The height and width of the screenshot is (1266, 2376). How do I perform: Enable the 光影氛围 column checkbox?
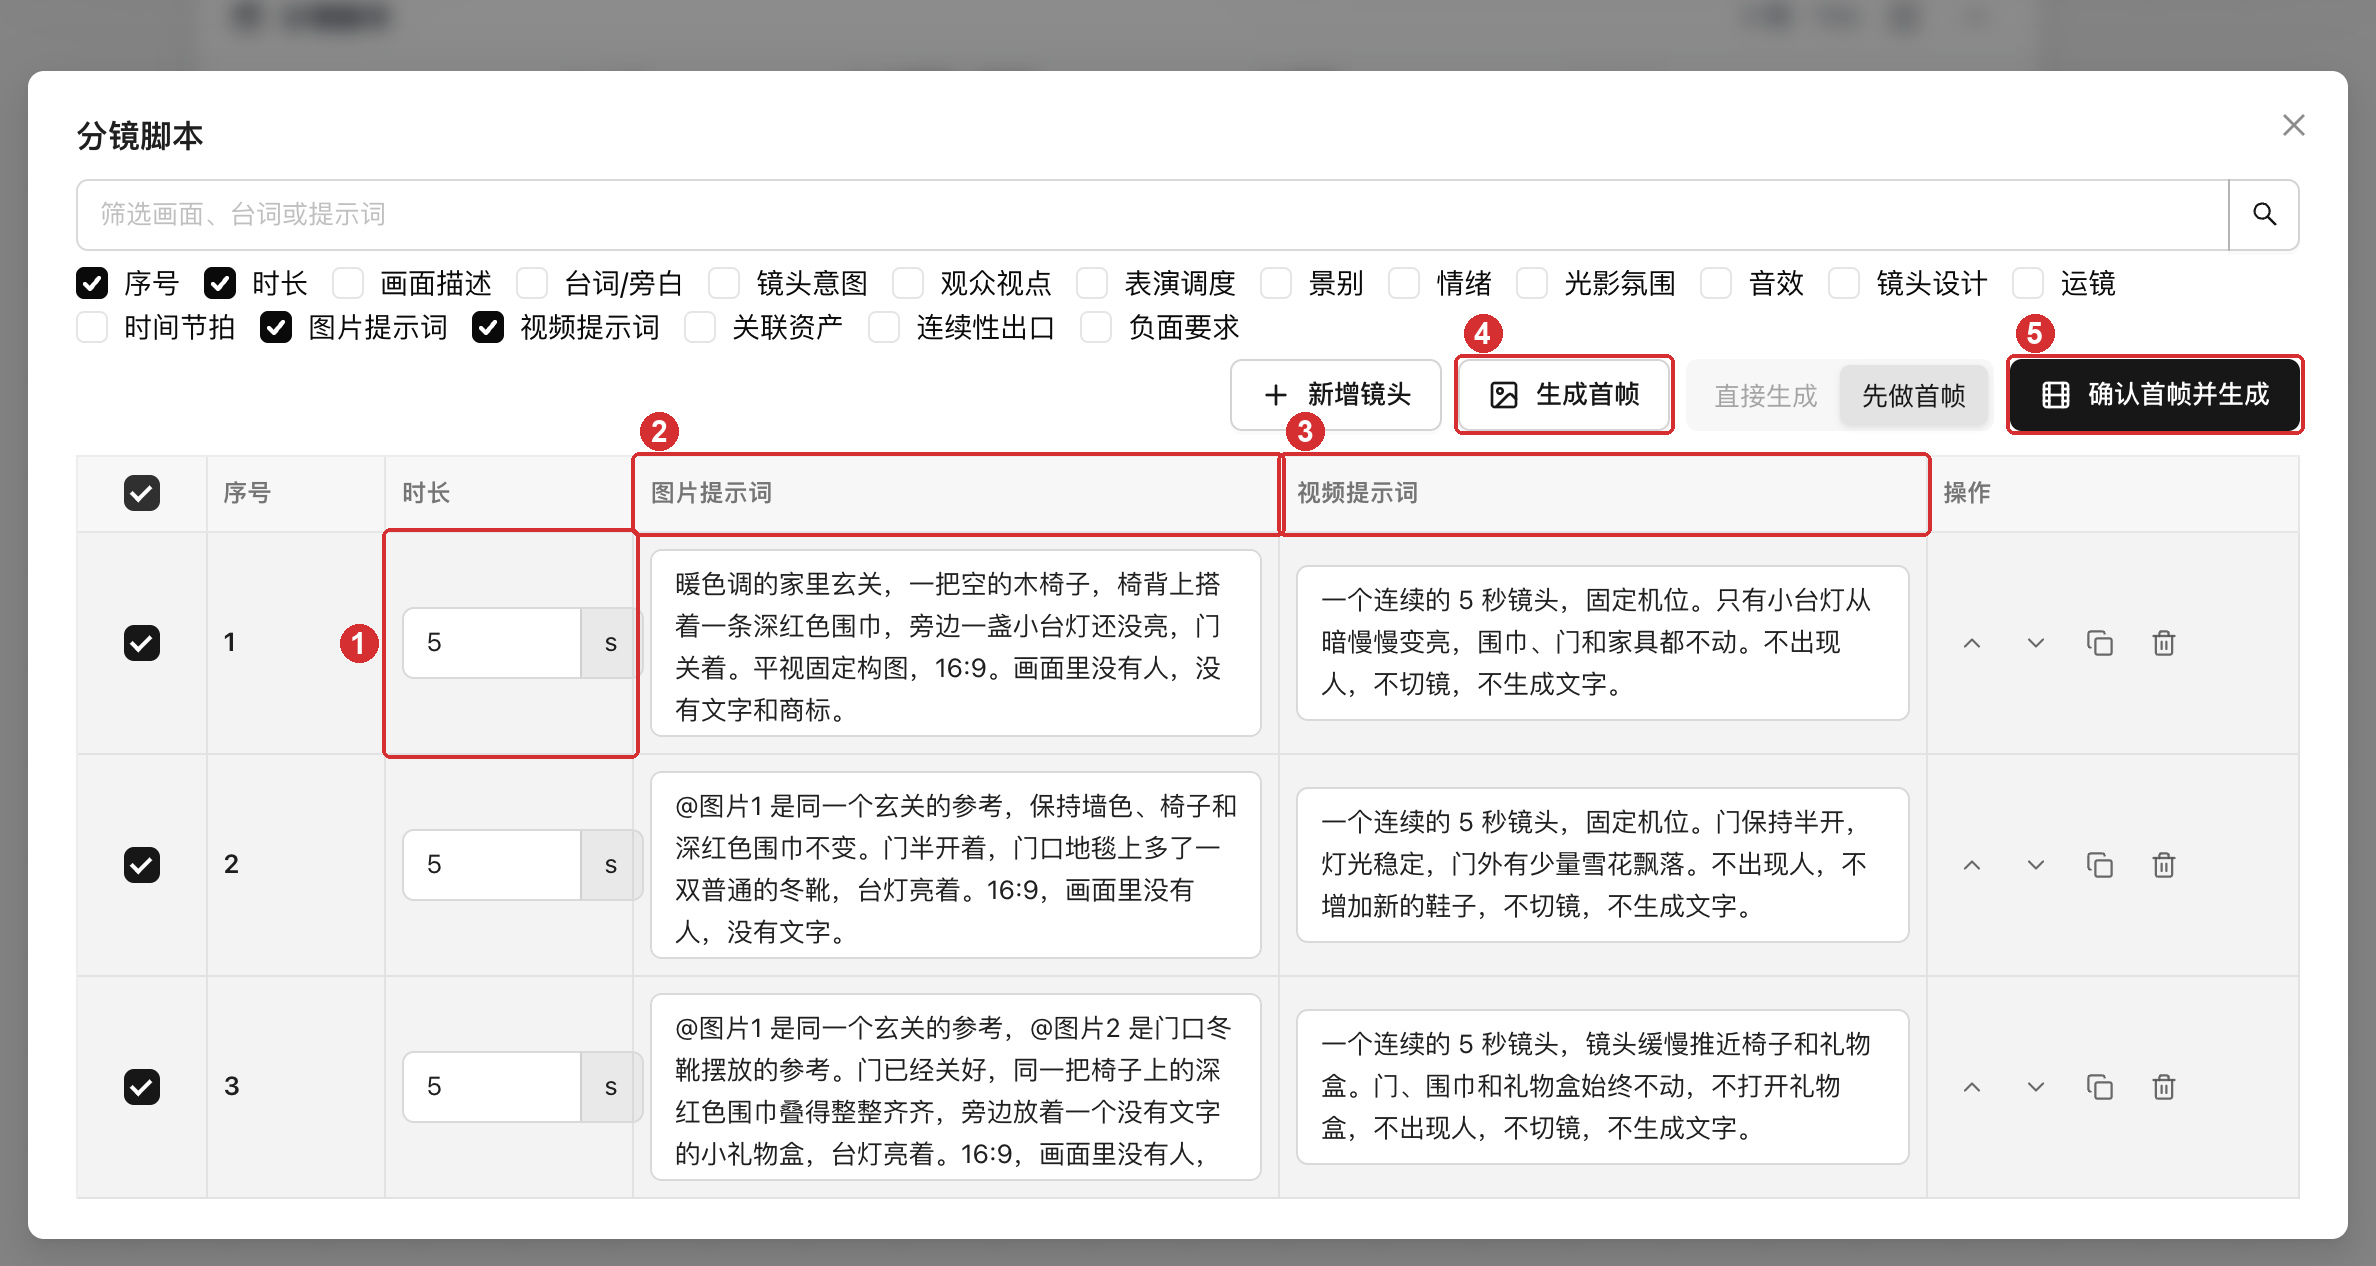[1532, 283]
